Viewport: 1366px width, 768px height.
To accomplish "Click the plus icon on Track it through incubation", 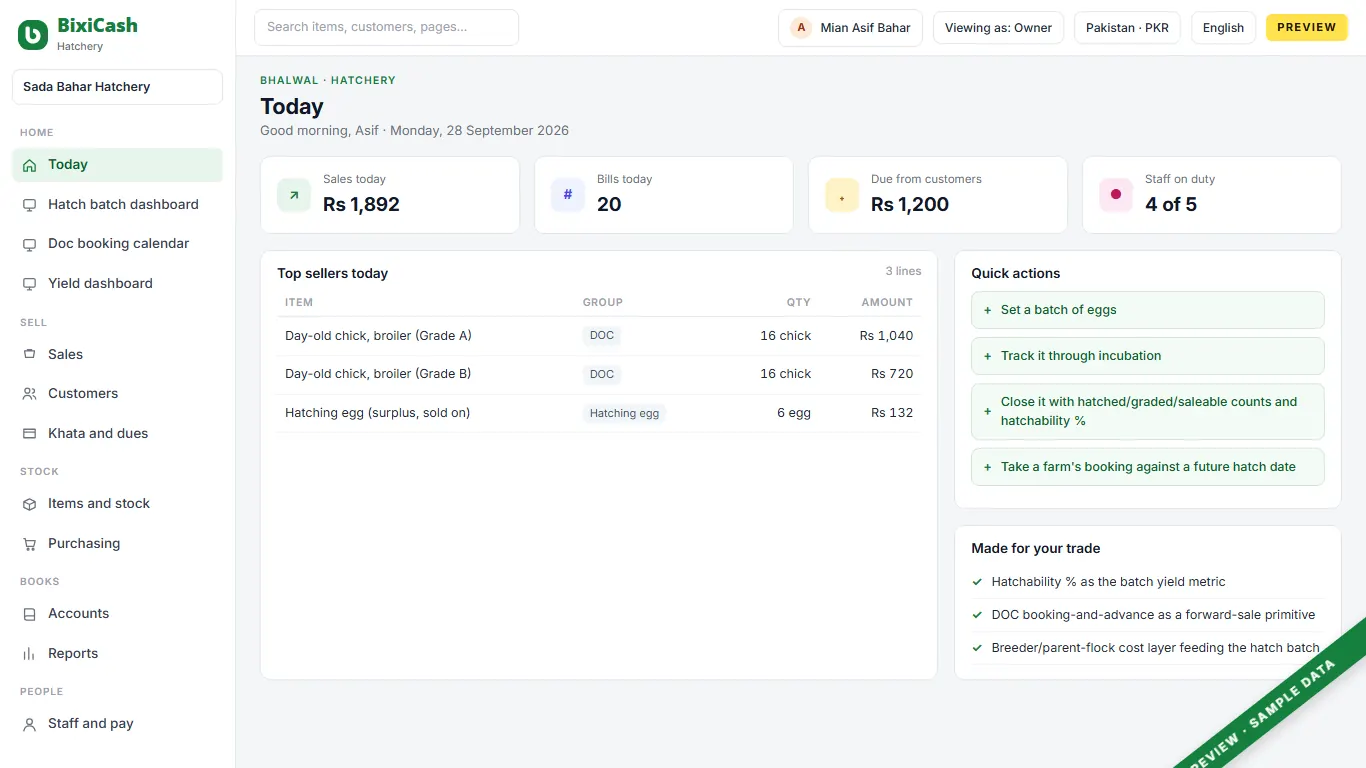I will tap(988, 356).
